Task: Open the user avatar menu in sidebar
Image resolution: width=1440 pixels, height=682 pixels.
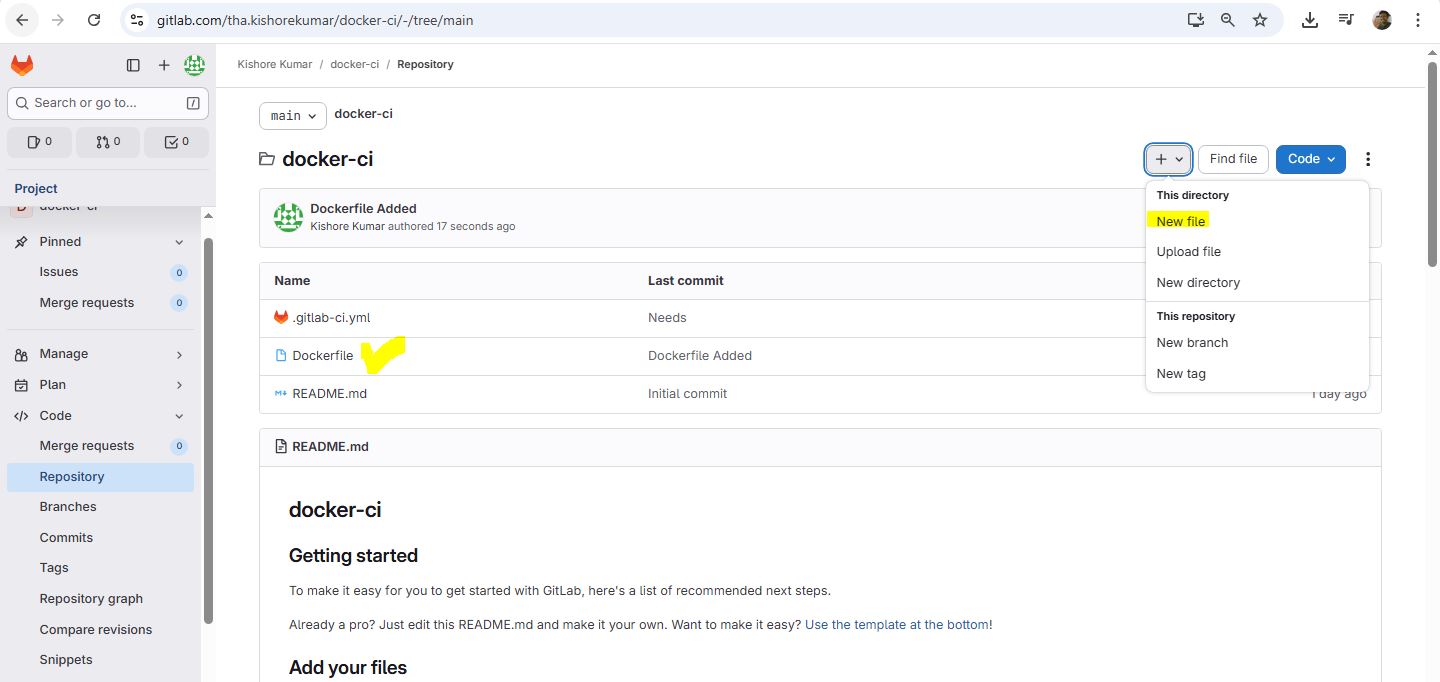Action: (195, 66)
